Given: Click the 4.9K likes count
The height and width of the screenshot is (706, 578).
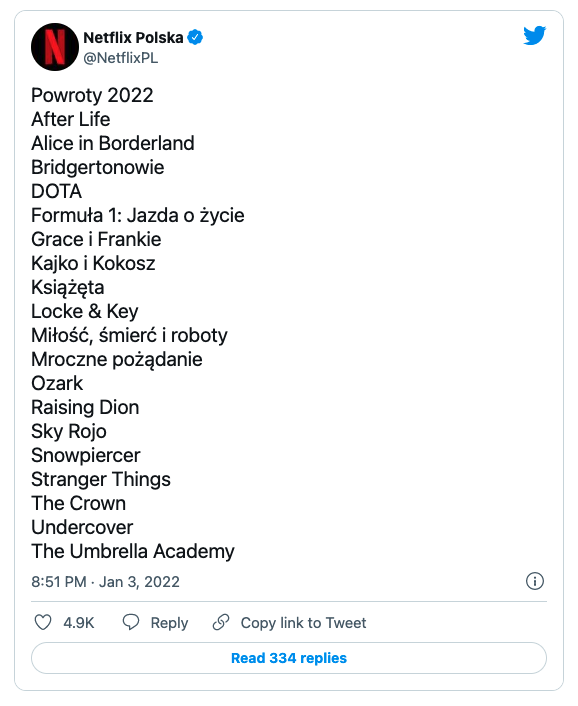Looking at the screenshot, I should pos(79,623).
